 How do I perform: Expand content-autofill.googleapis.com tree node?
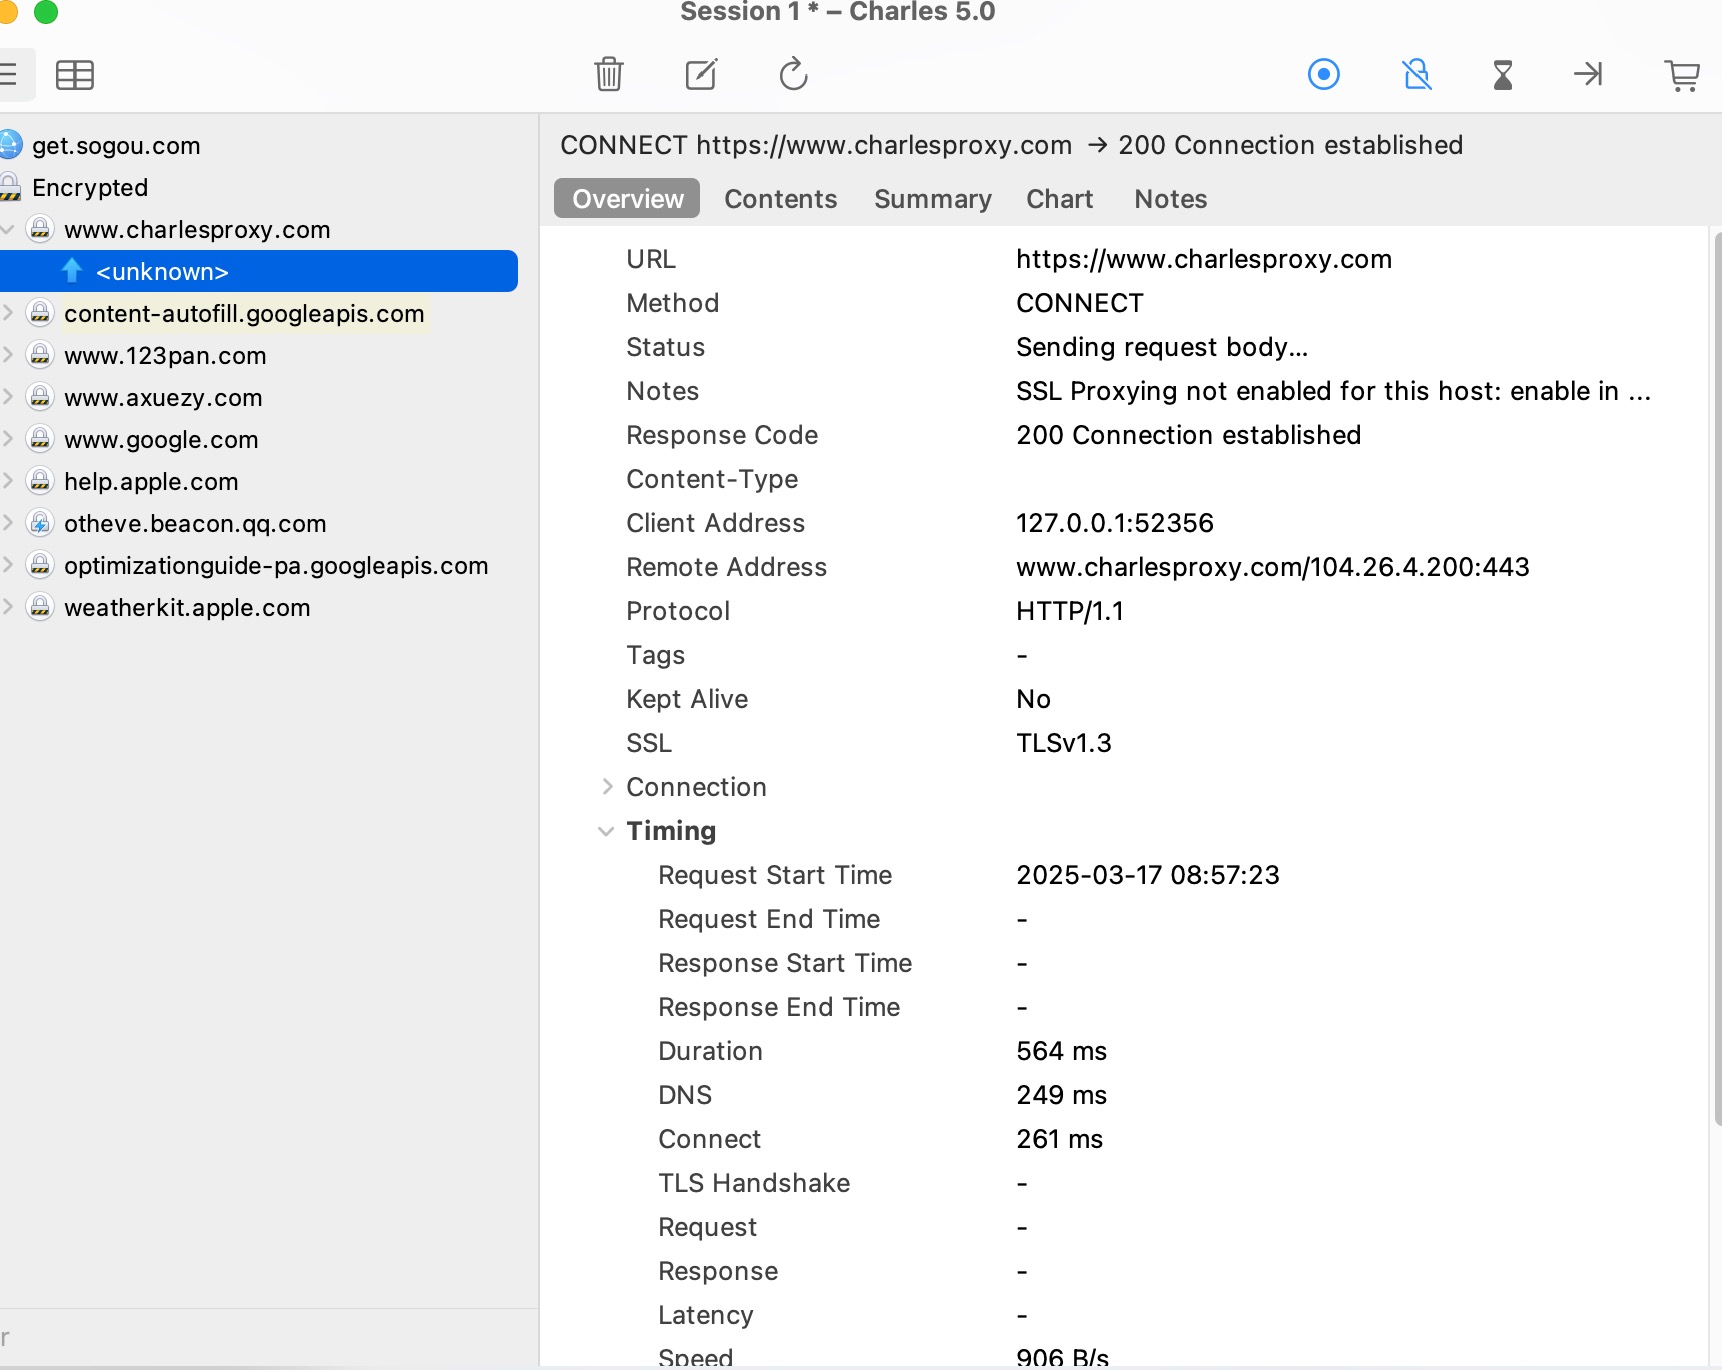7,313
